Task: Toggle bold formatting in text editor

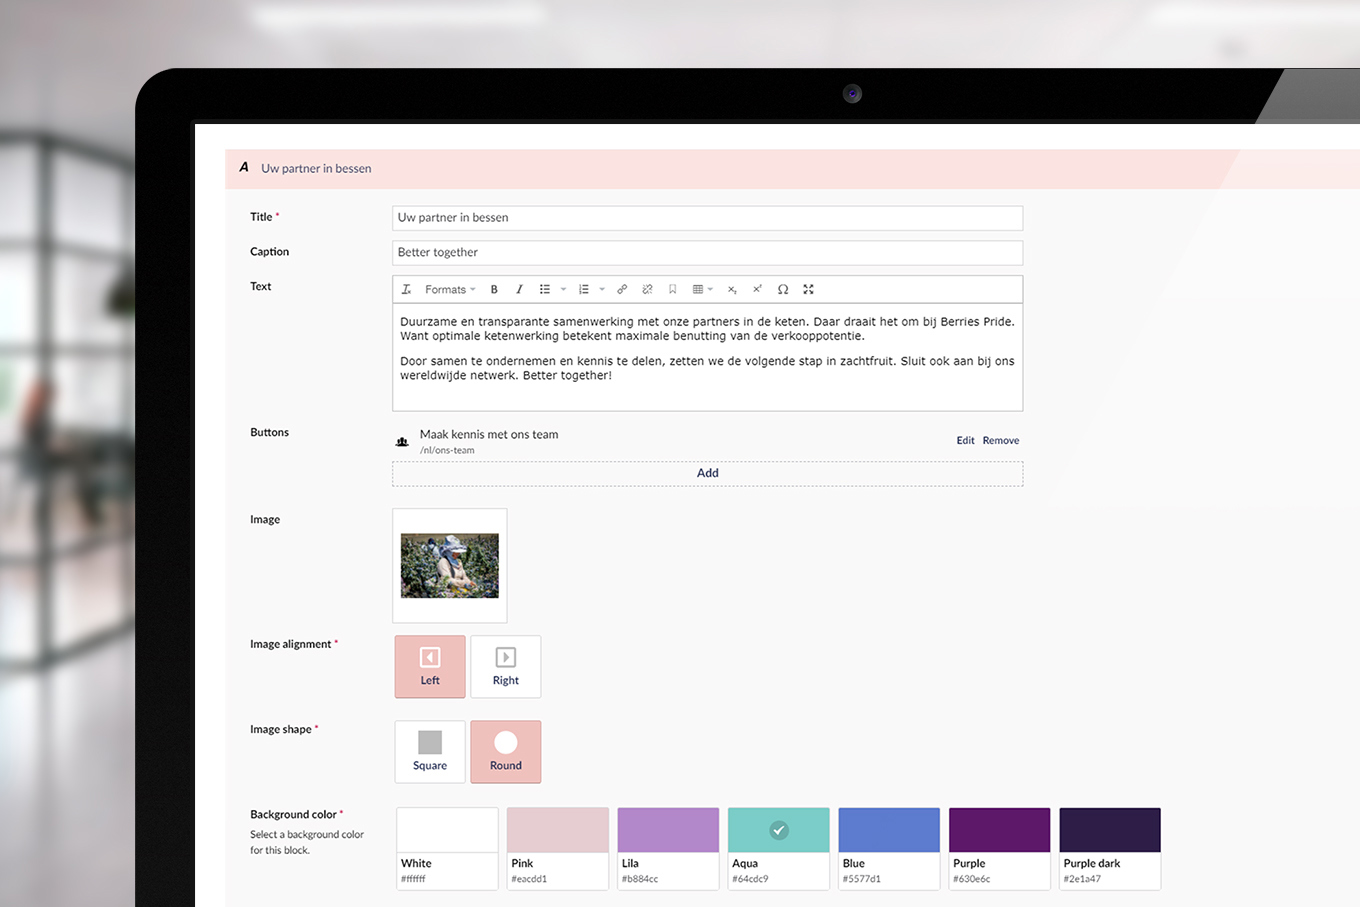Action: [x=494, y=290]
